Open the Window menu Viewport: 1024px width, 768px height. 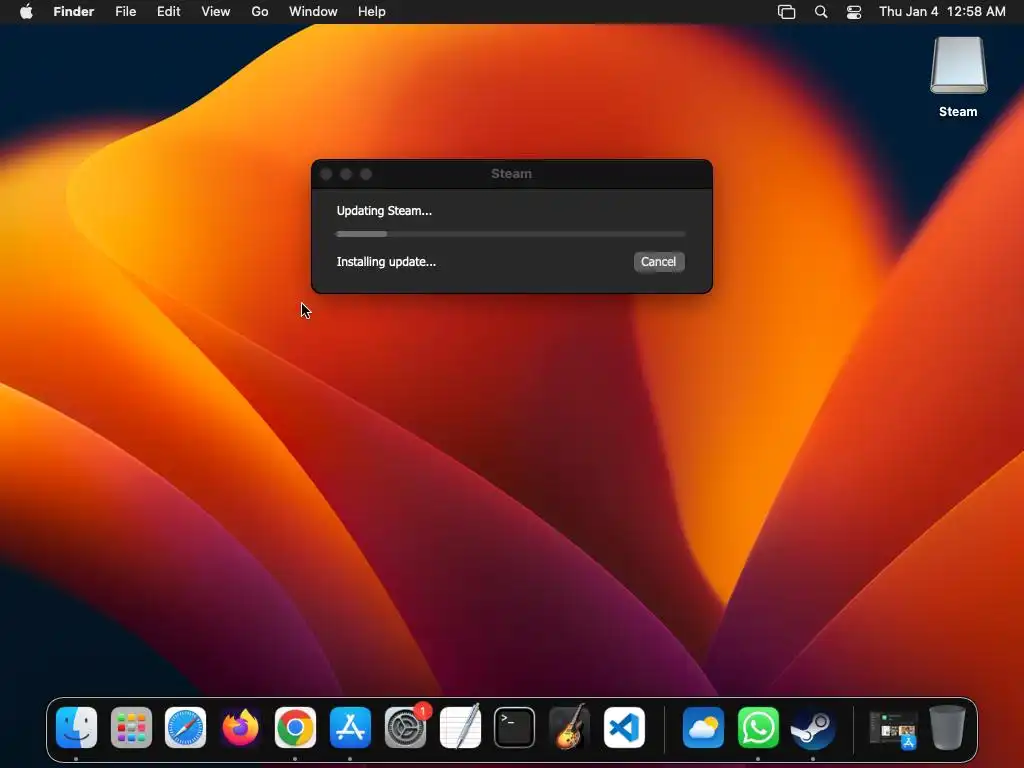pyautogui.click(x=313, y=12)
